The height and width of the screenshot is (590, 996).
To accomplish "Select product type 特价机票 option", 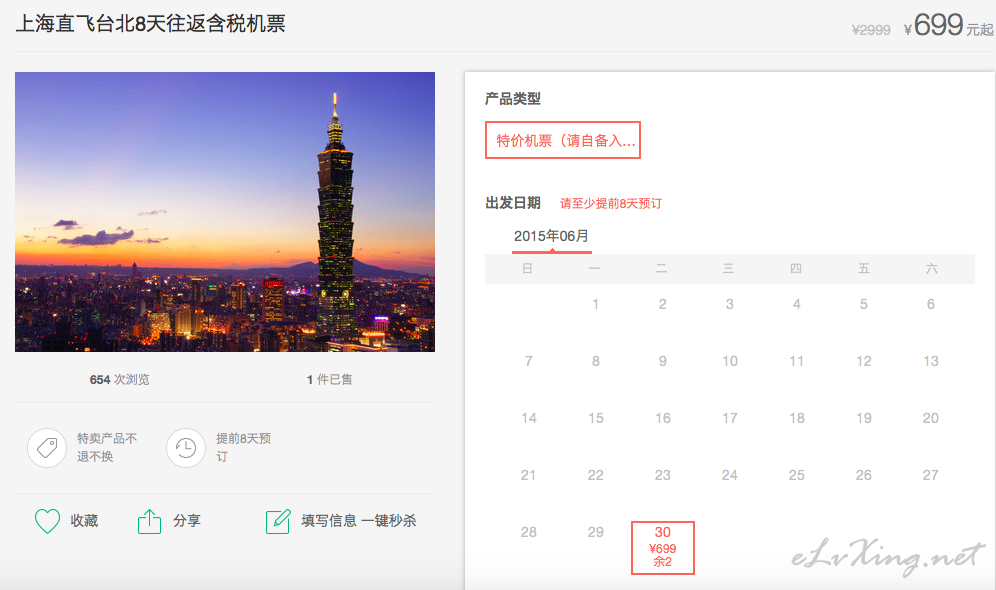I will pos(563,140).
